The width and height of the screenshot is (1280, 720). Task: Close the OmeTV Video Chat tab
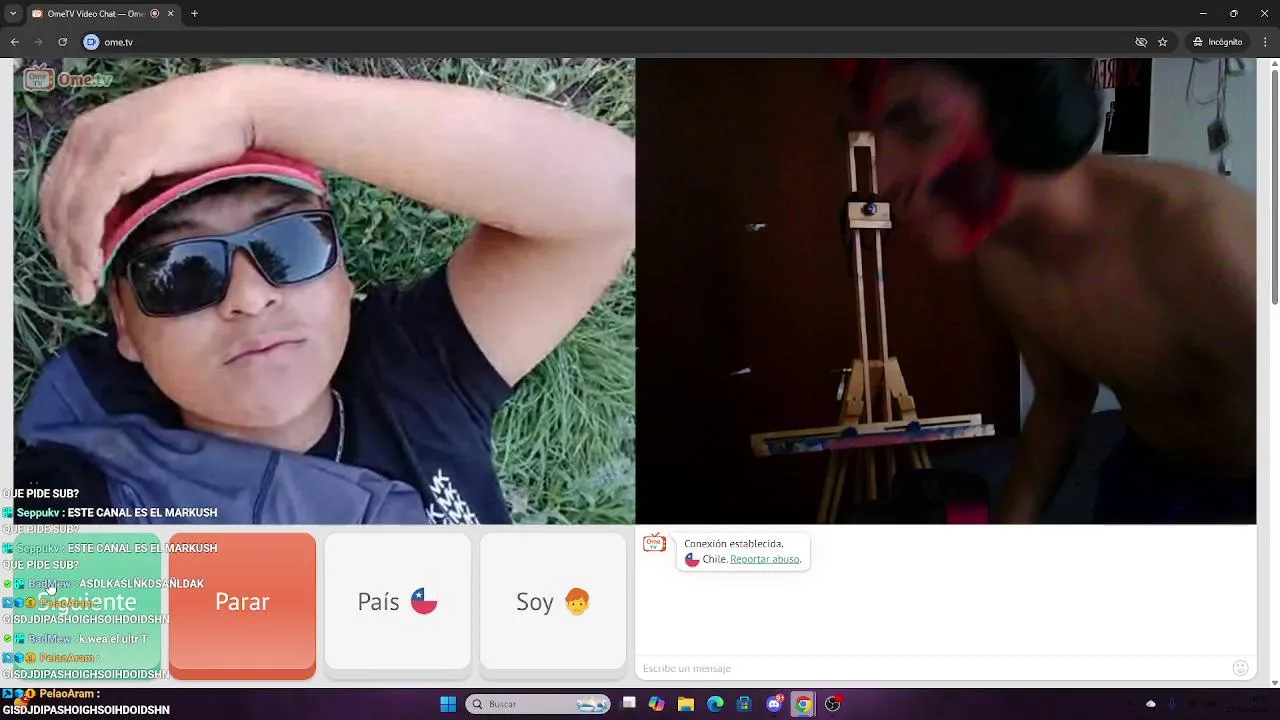171,14
